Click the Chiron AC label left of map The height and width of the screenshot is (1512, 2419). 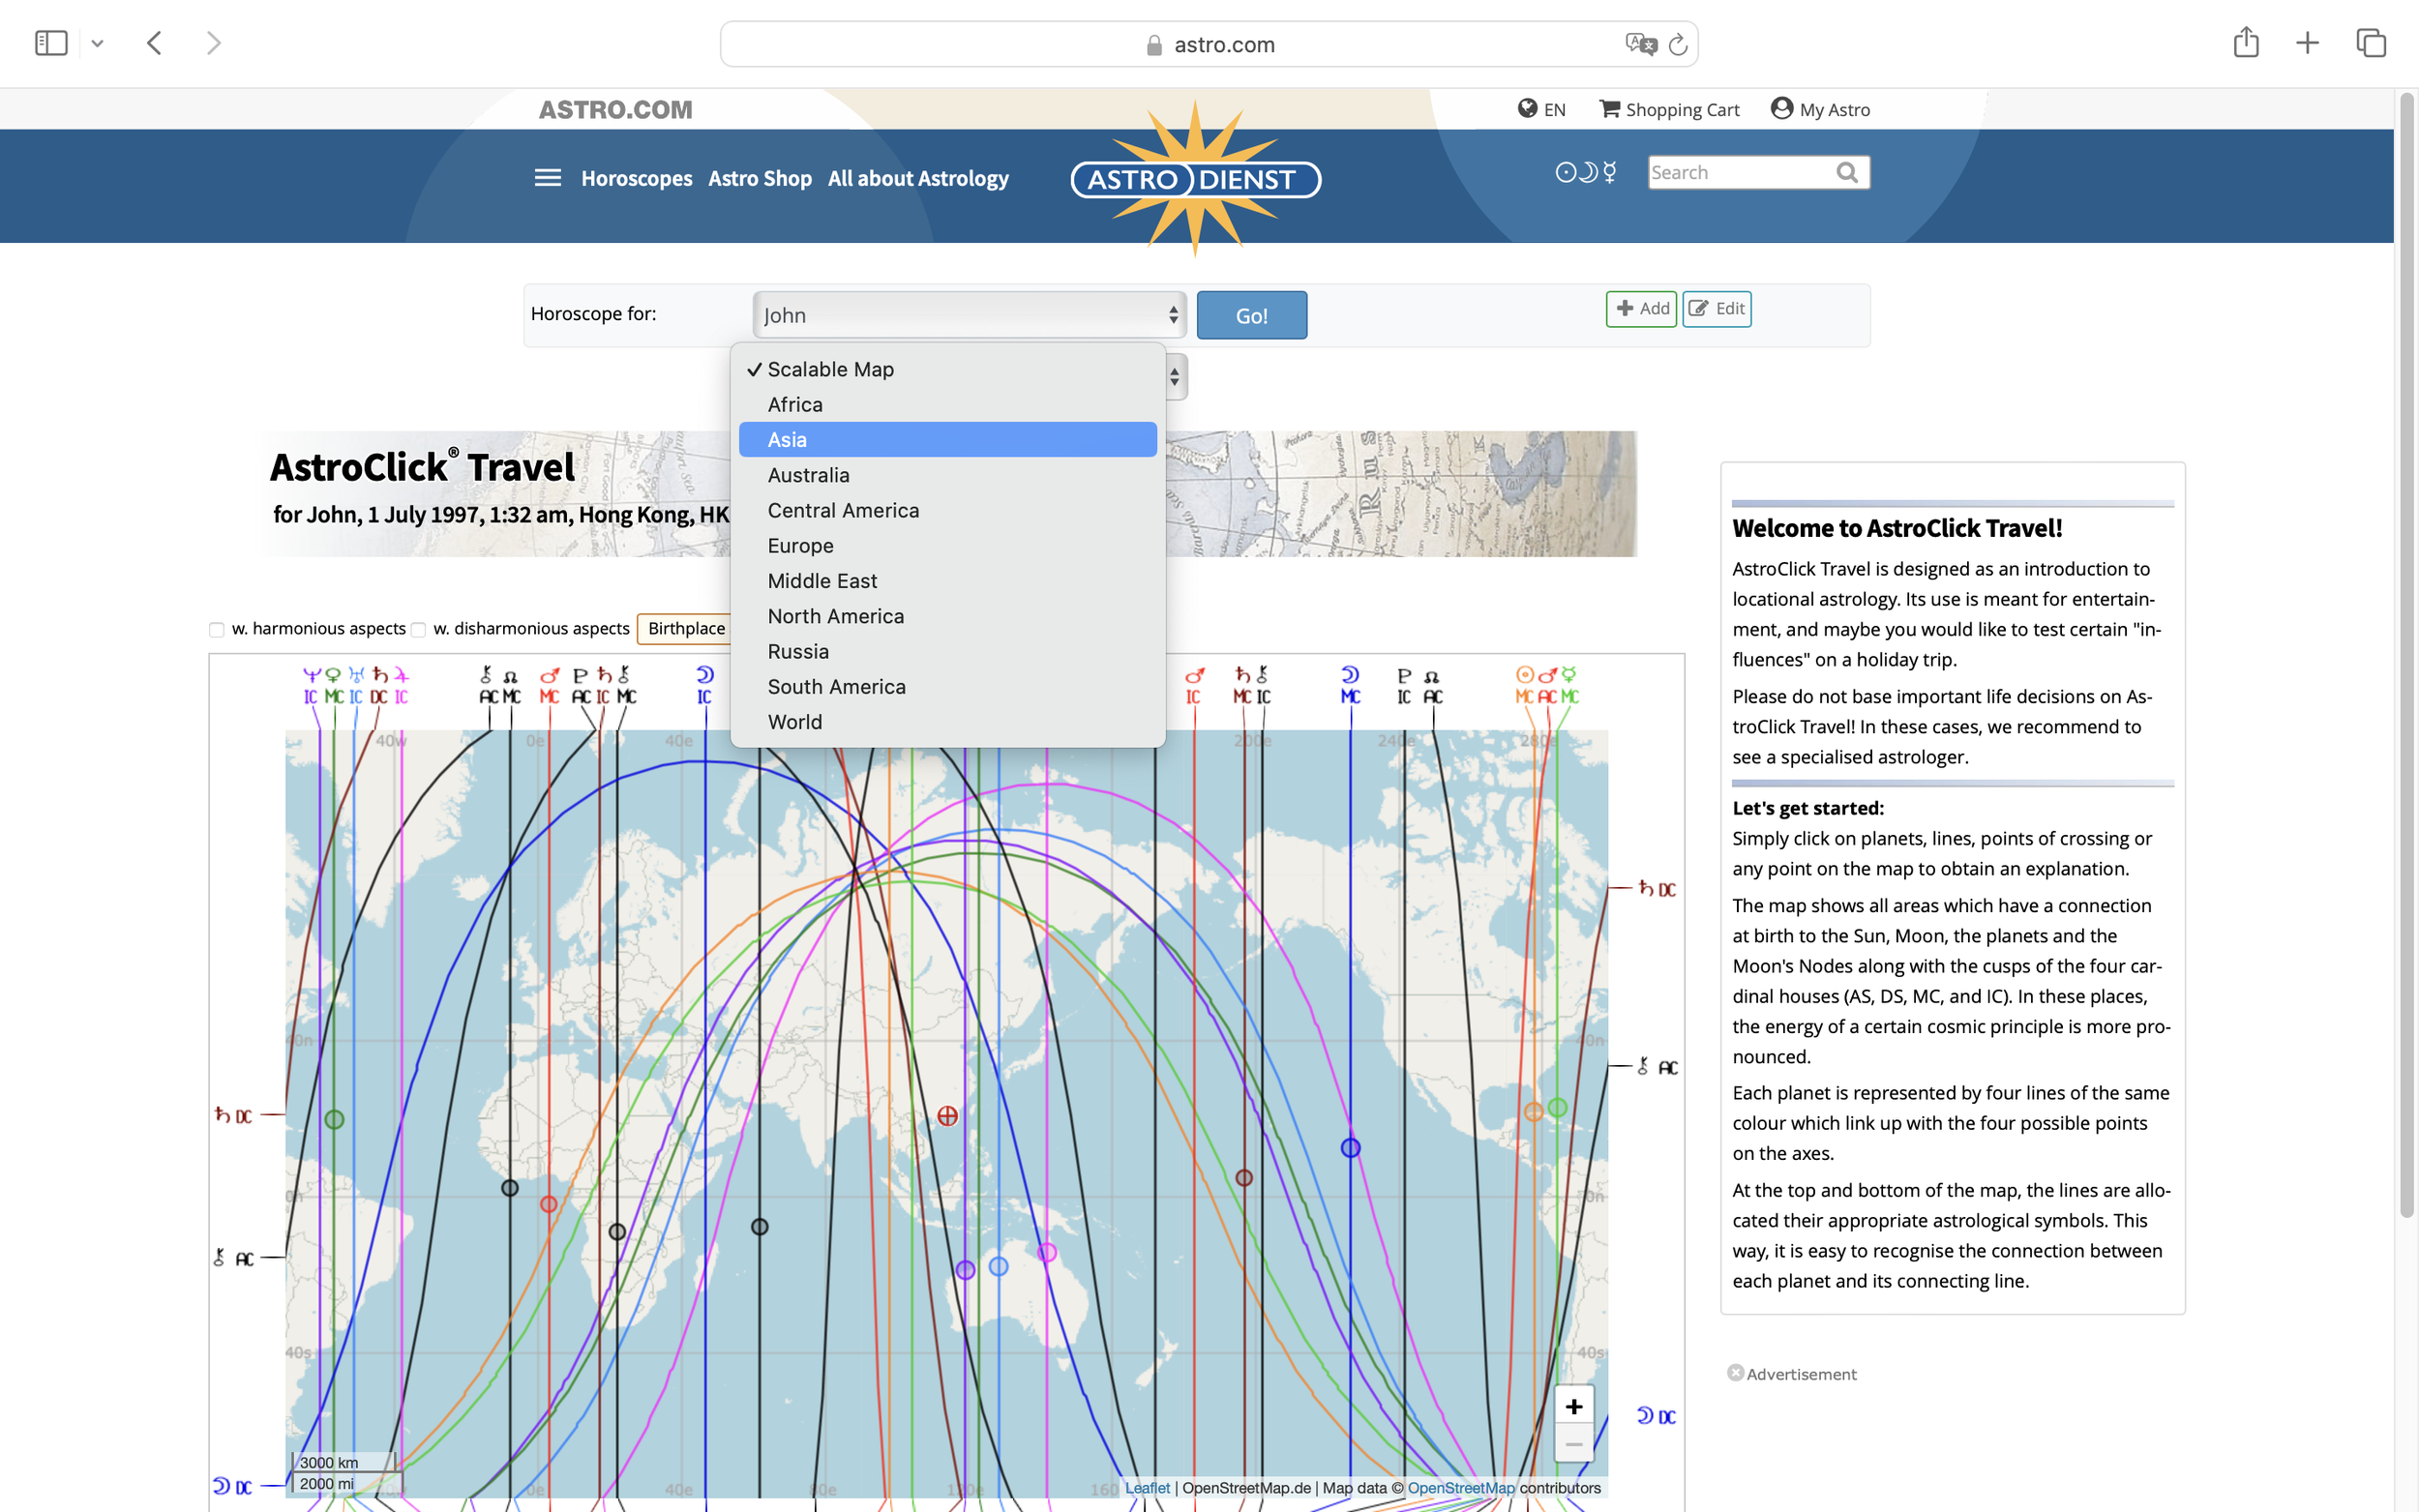tap(233, 1258)
